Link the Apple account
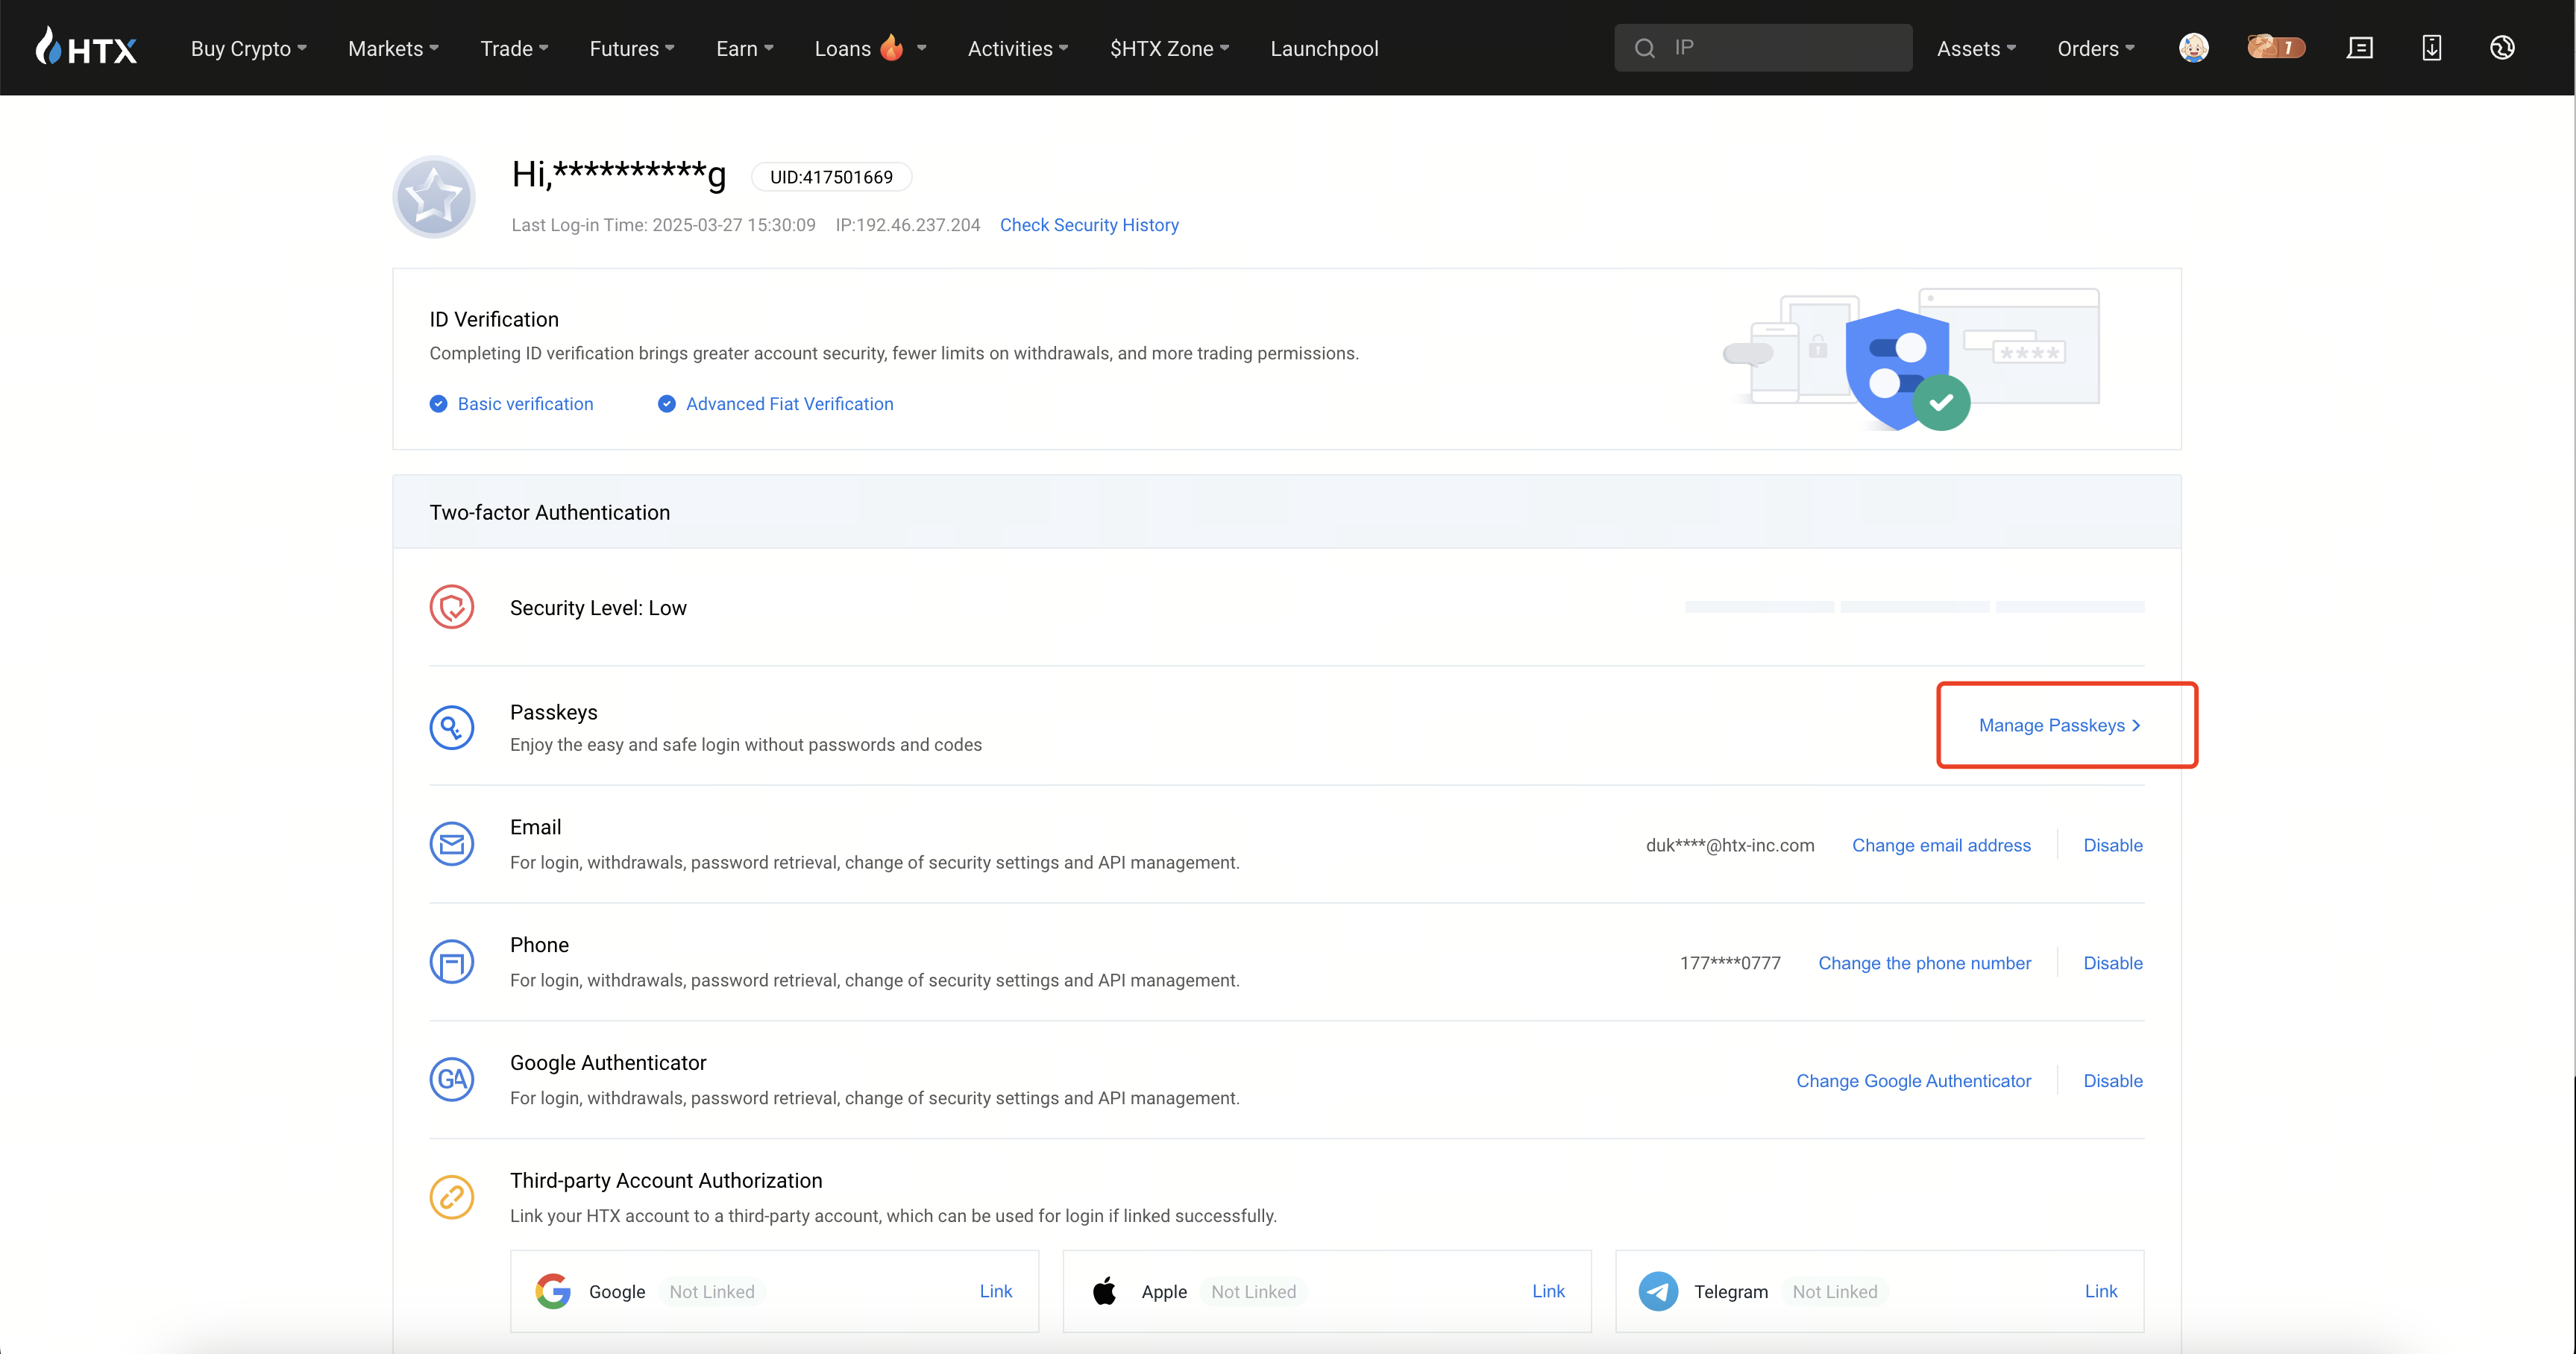Screen dimensions: 2576x1354 [1548, 1291]
